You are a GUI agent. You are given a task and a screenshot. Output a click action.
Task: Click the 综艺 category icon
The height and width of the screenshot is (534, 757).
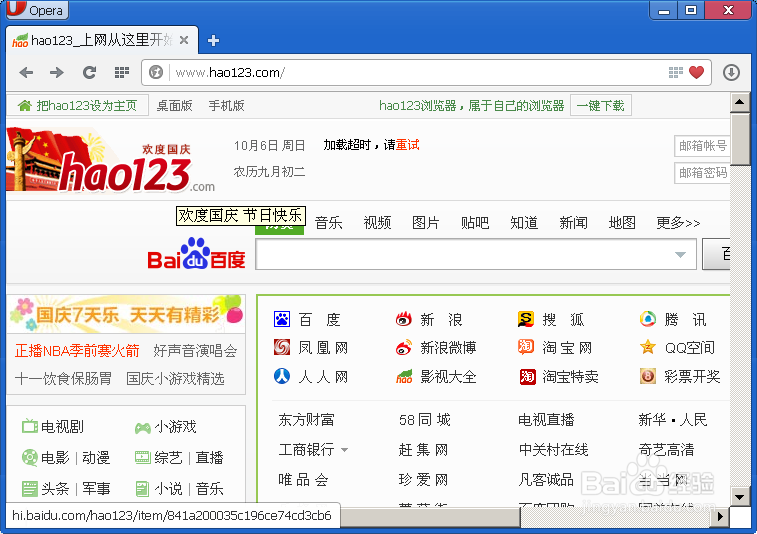[x=142, y=457]
